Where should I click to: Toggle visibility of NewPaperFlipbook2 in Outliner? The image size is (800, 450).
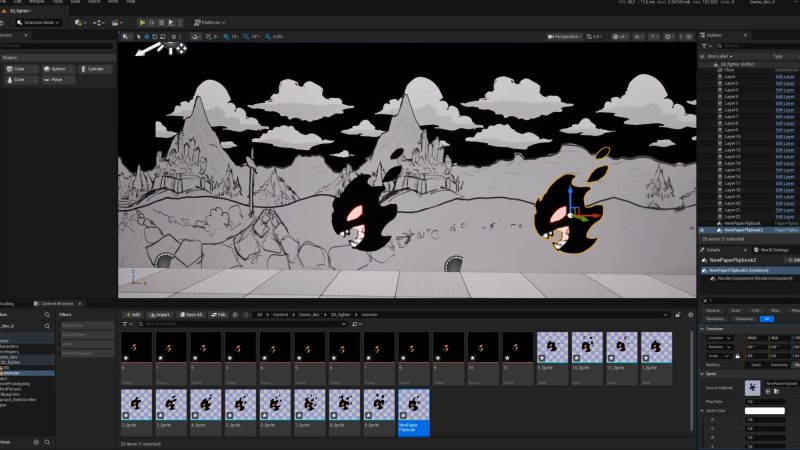coord(704,230)
